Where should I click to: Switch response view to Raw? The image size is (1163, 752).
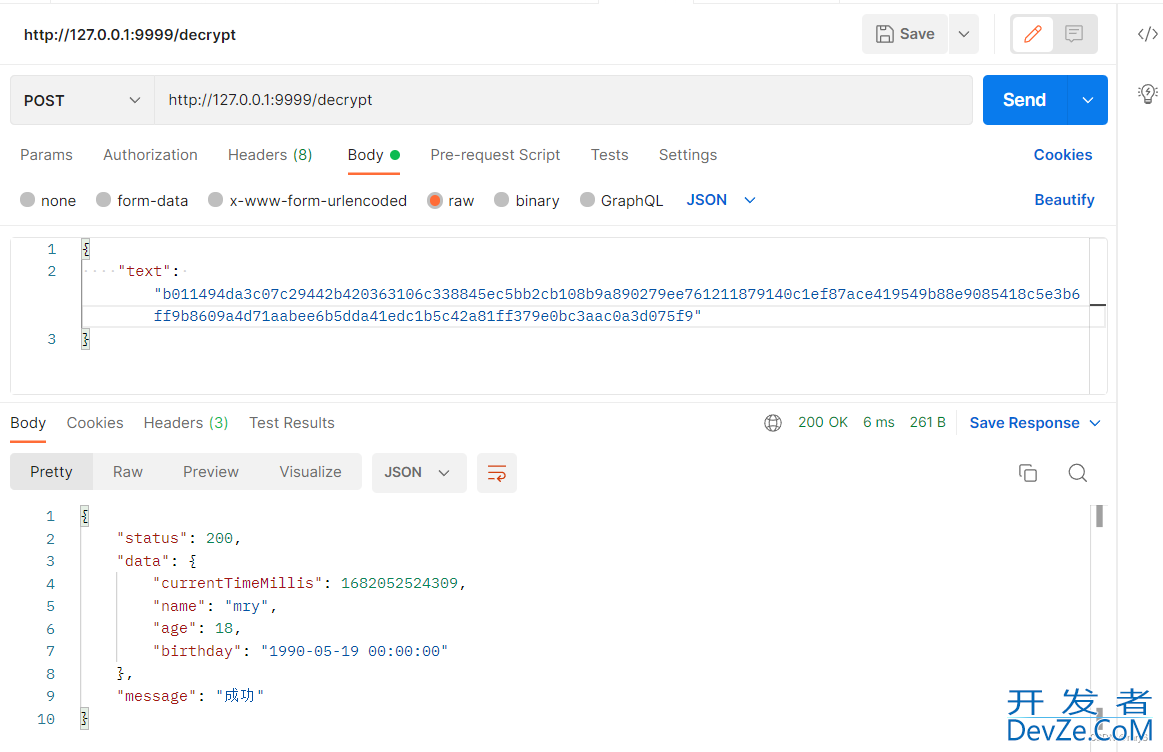tap(128, 472)
